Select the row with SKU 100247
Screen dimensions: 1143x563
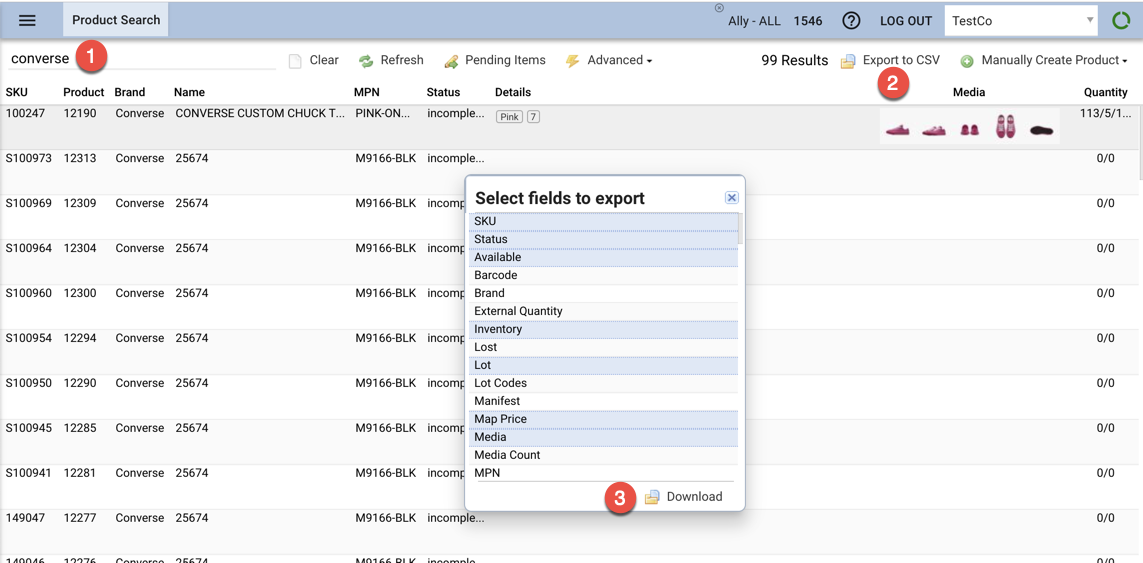coord(571,127)
